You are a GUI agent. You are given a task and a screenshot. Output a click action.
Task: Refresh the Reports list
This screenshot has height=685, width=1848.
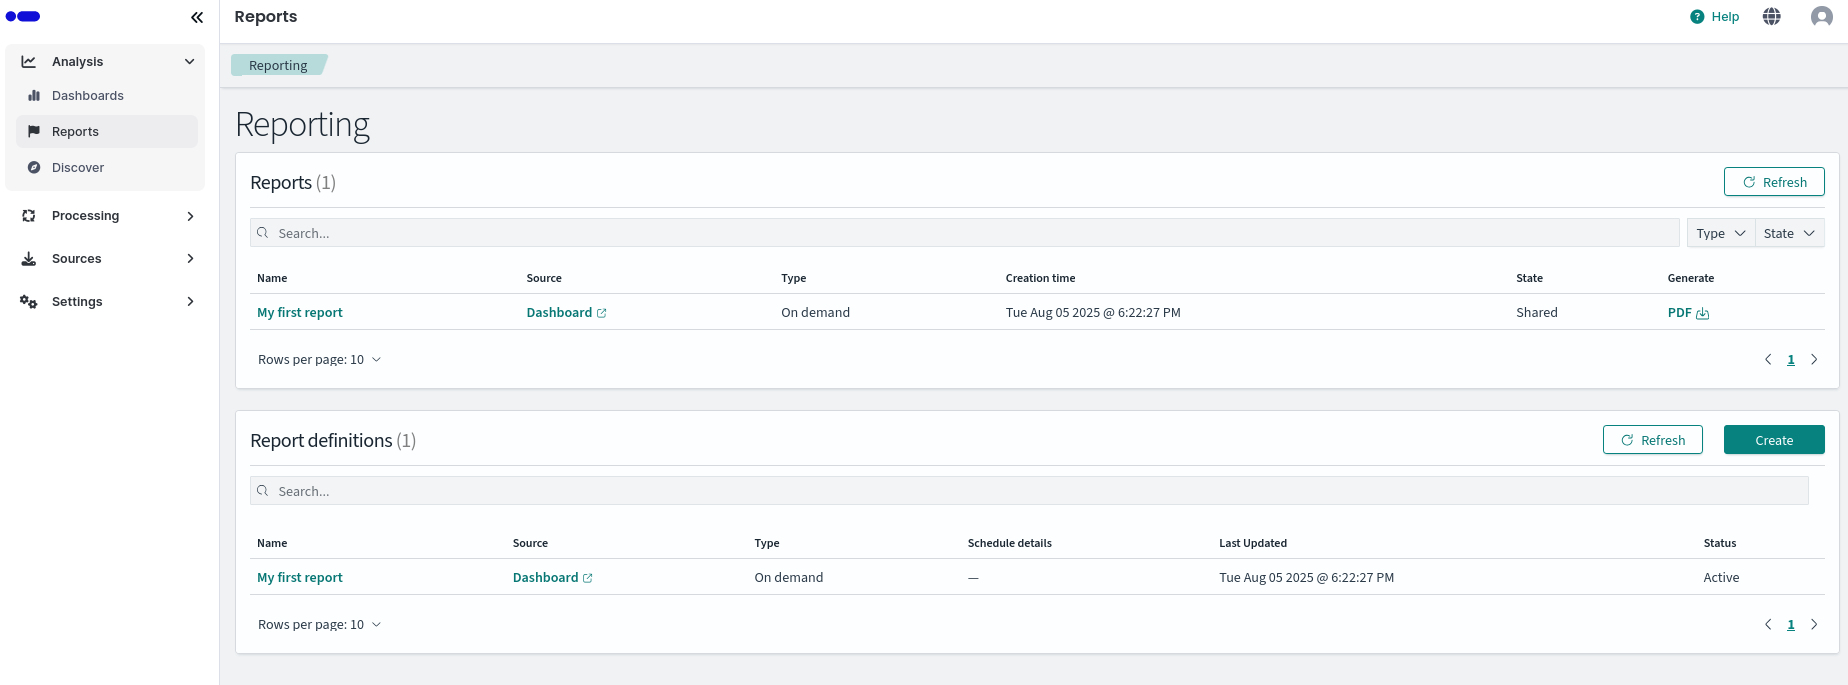[1773, 182]
